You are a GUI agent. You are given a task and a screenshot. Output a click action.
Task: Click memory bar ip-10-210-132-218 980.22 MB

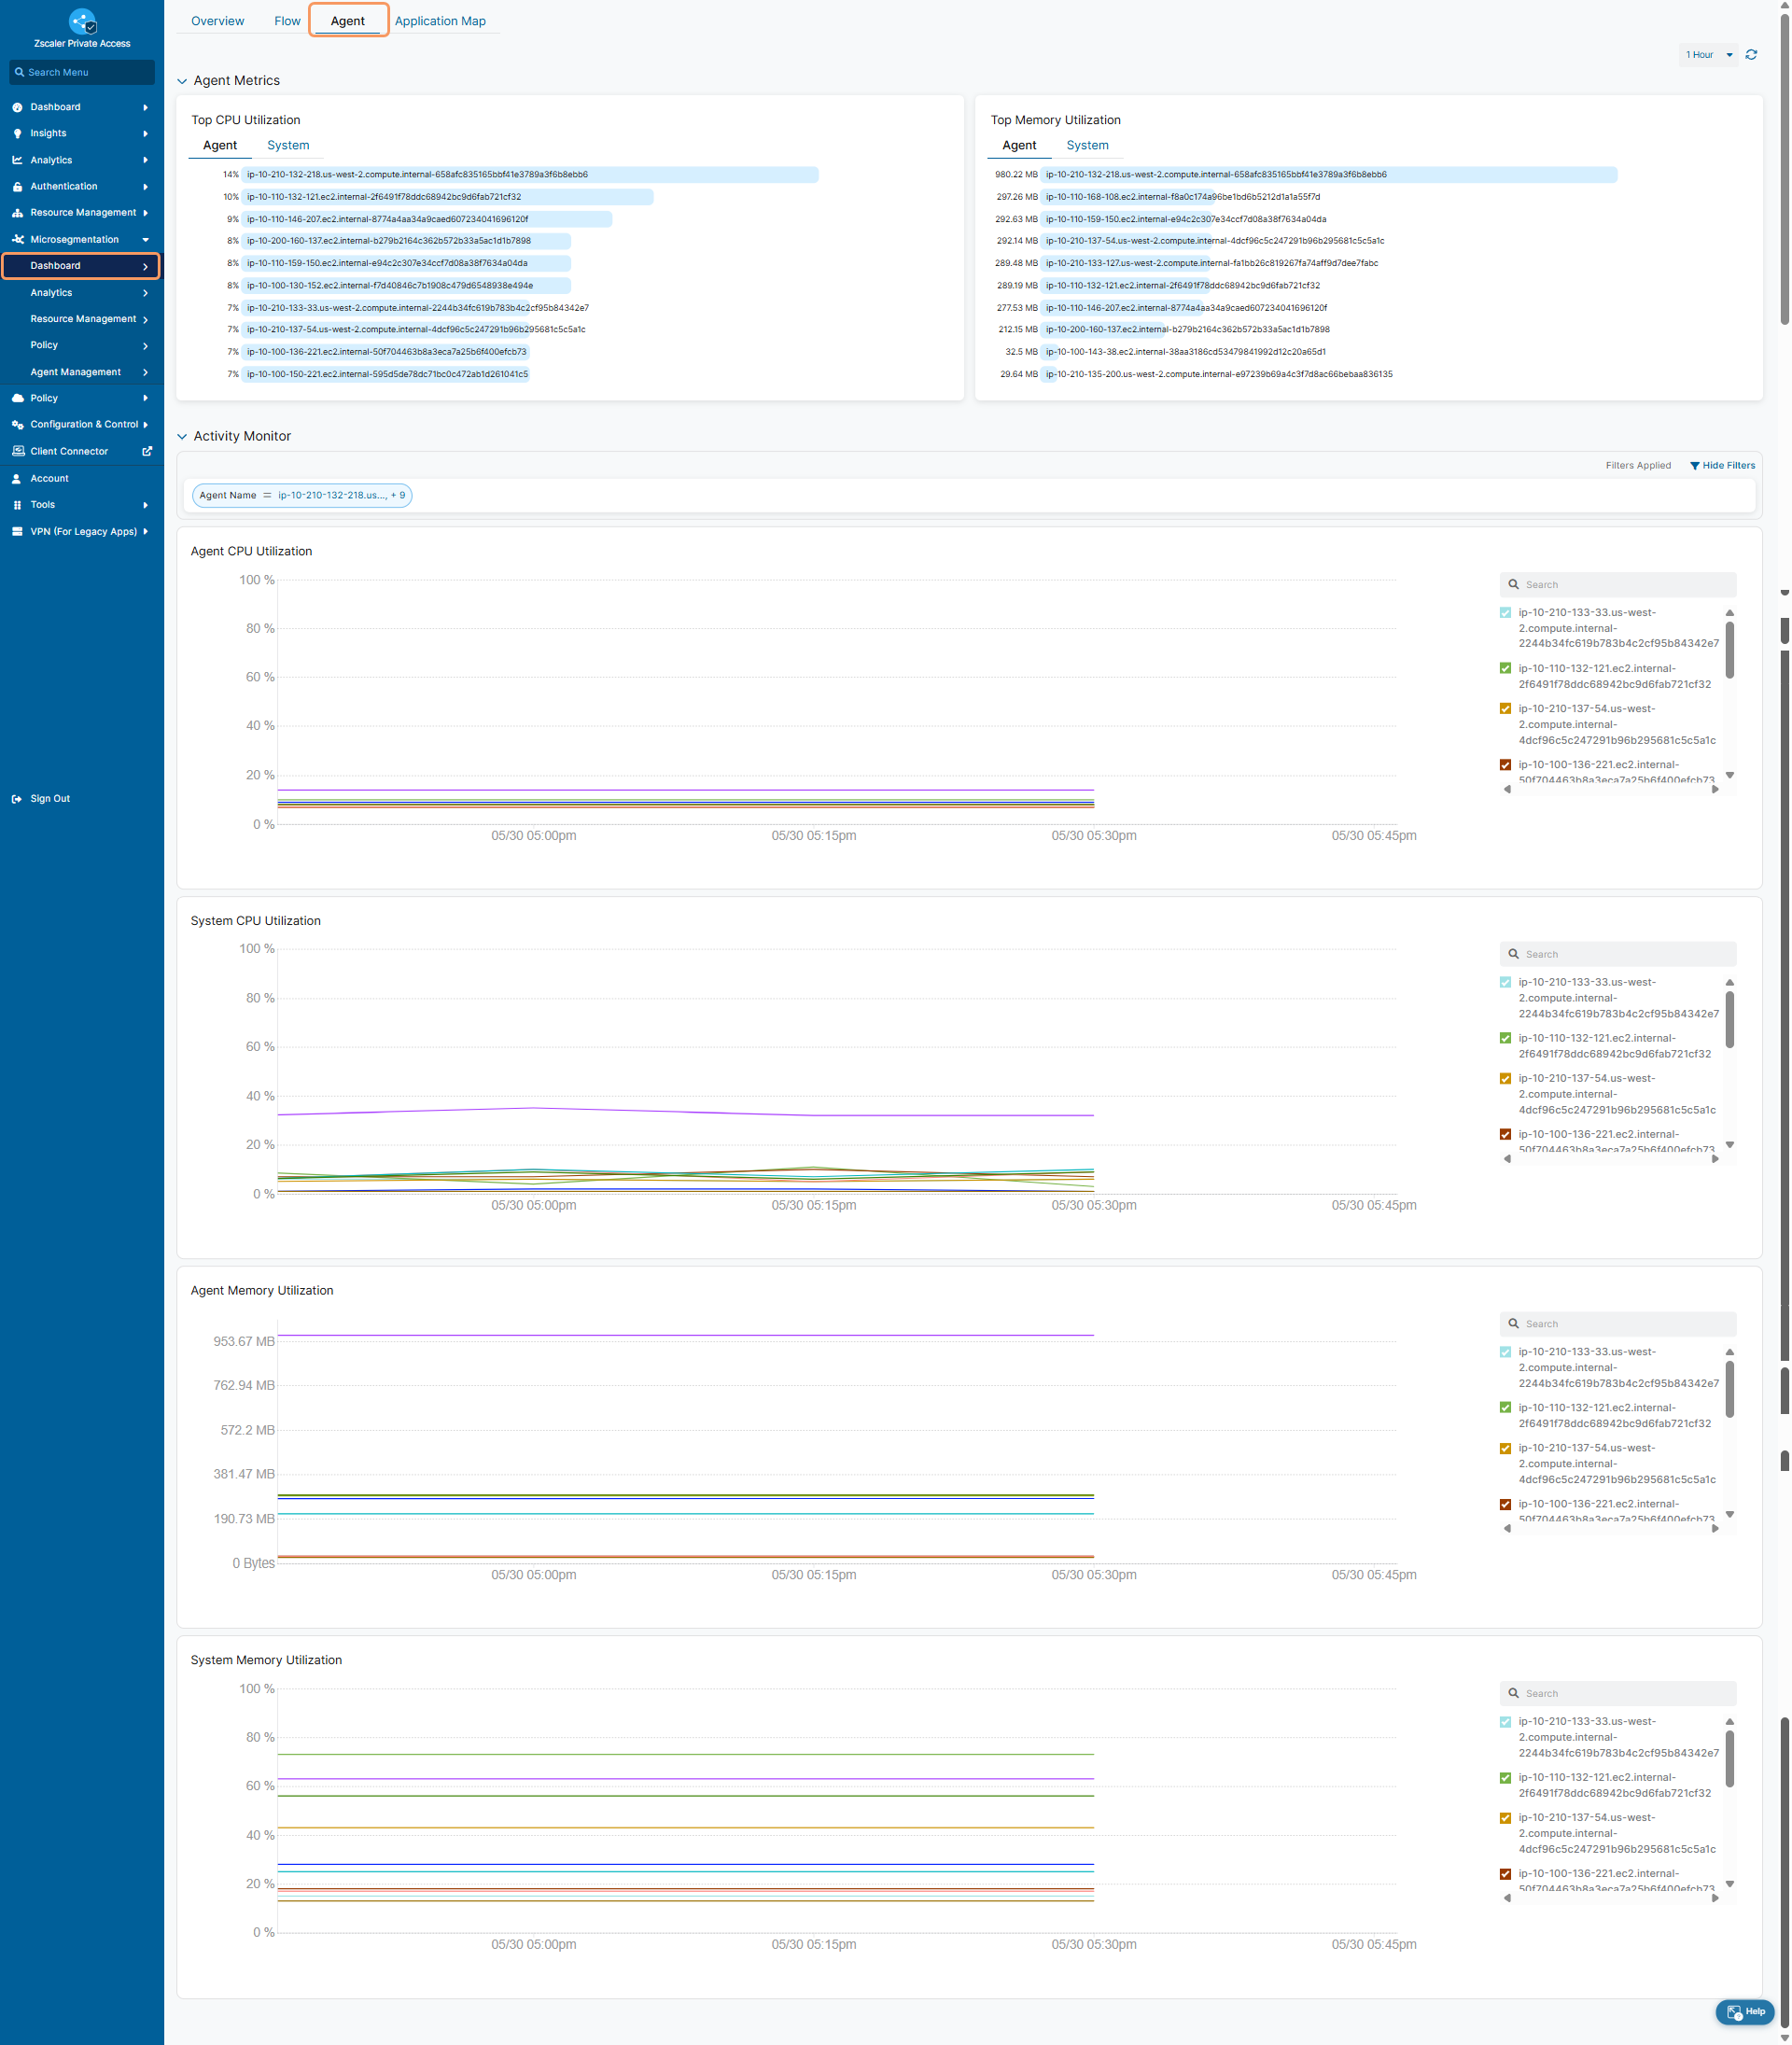coord(1328,175)
